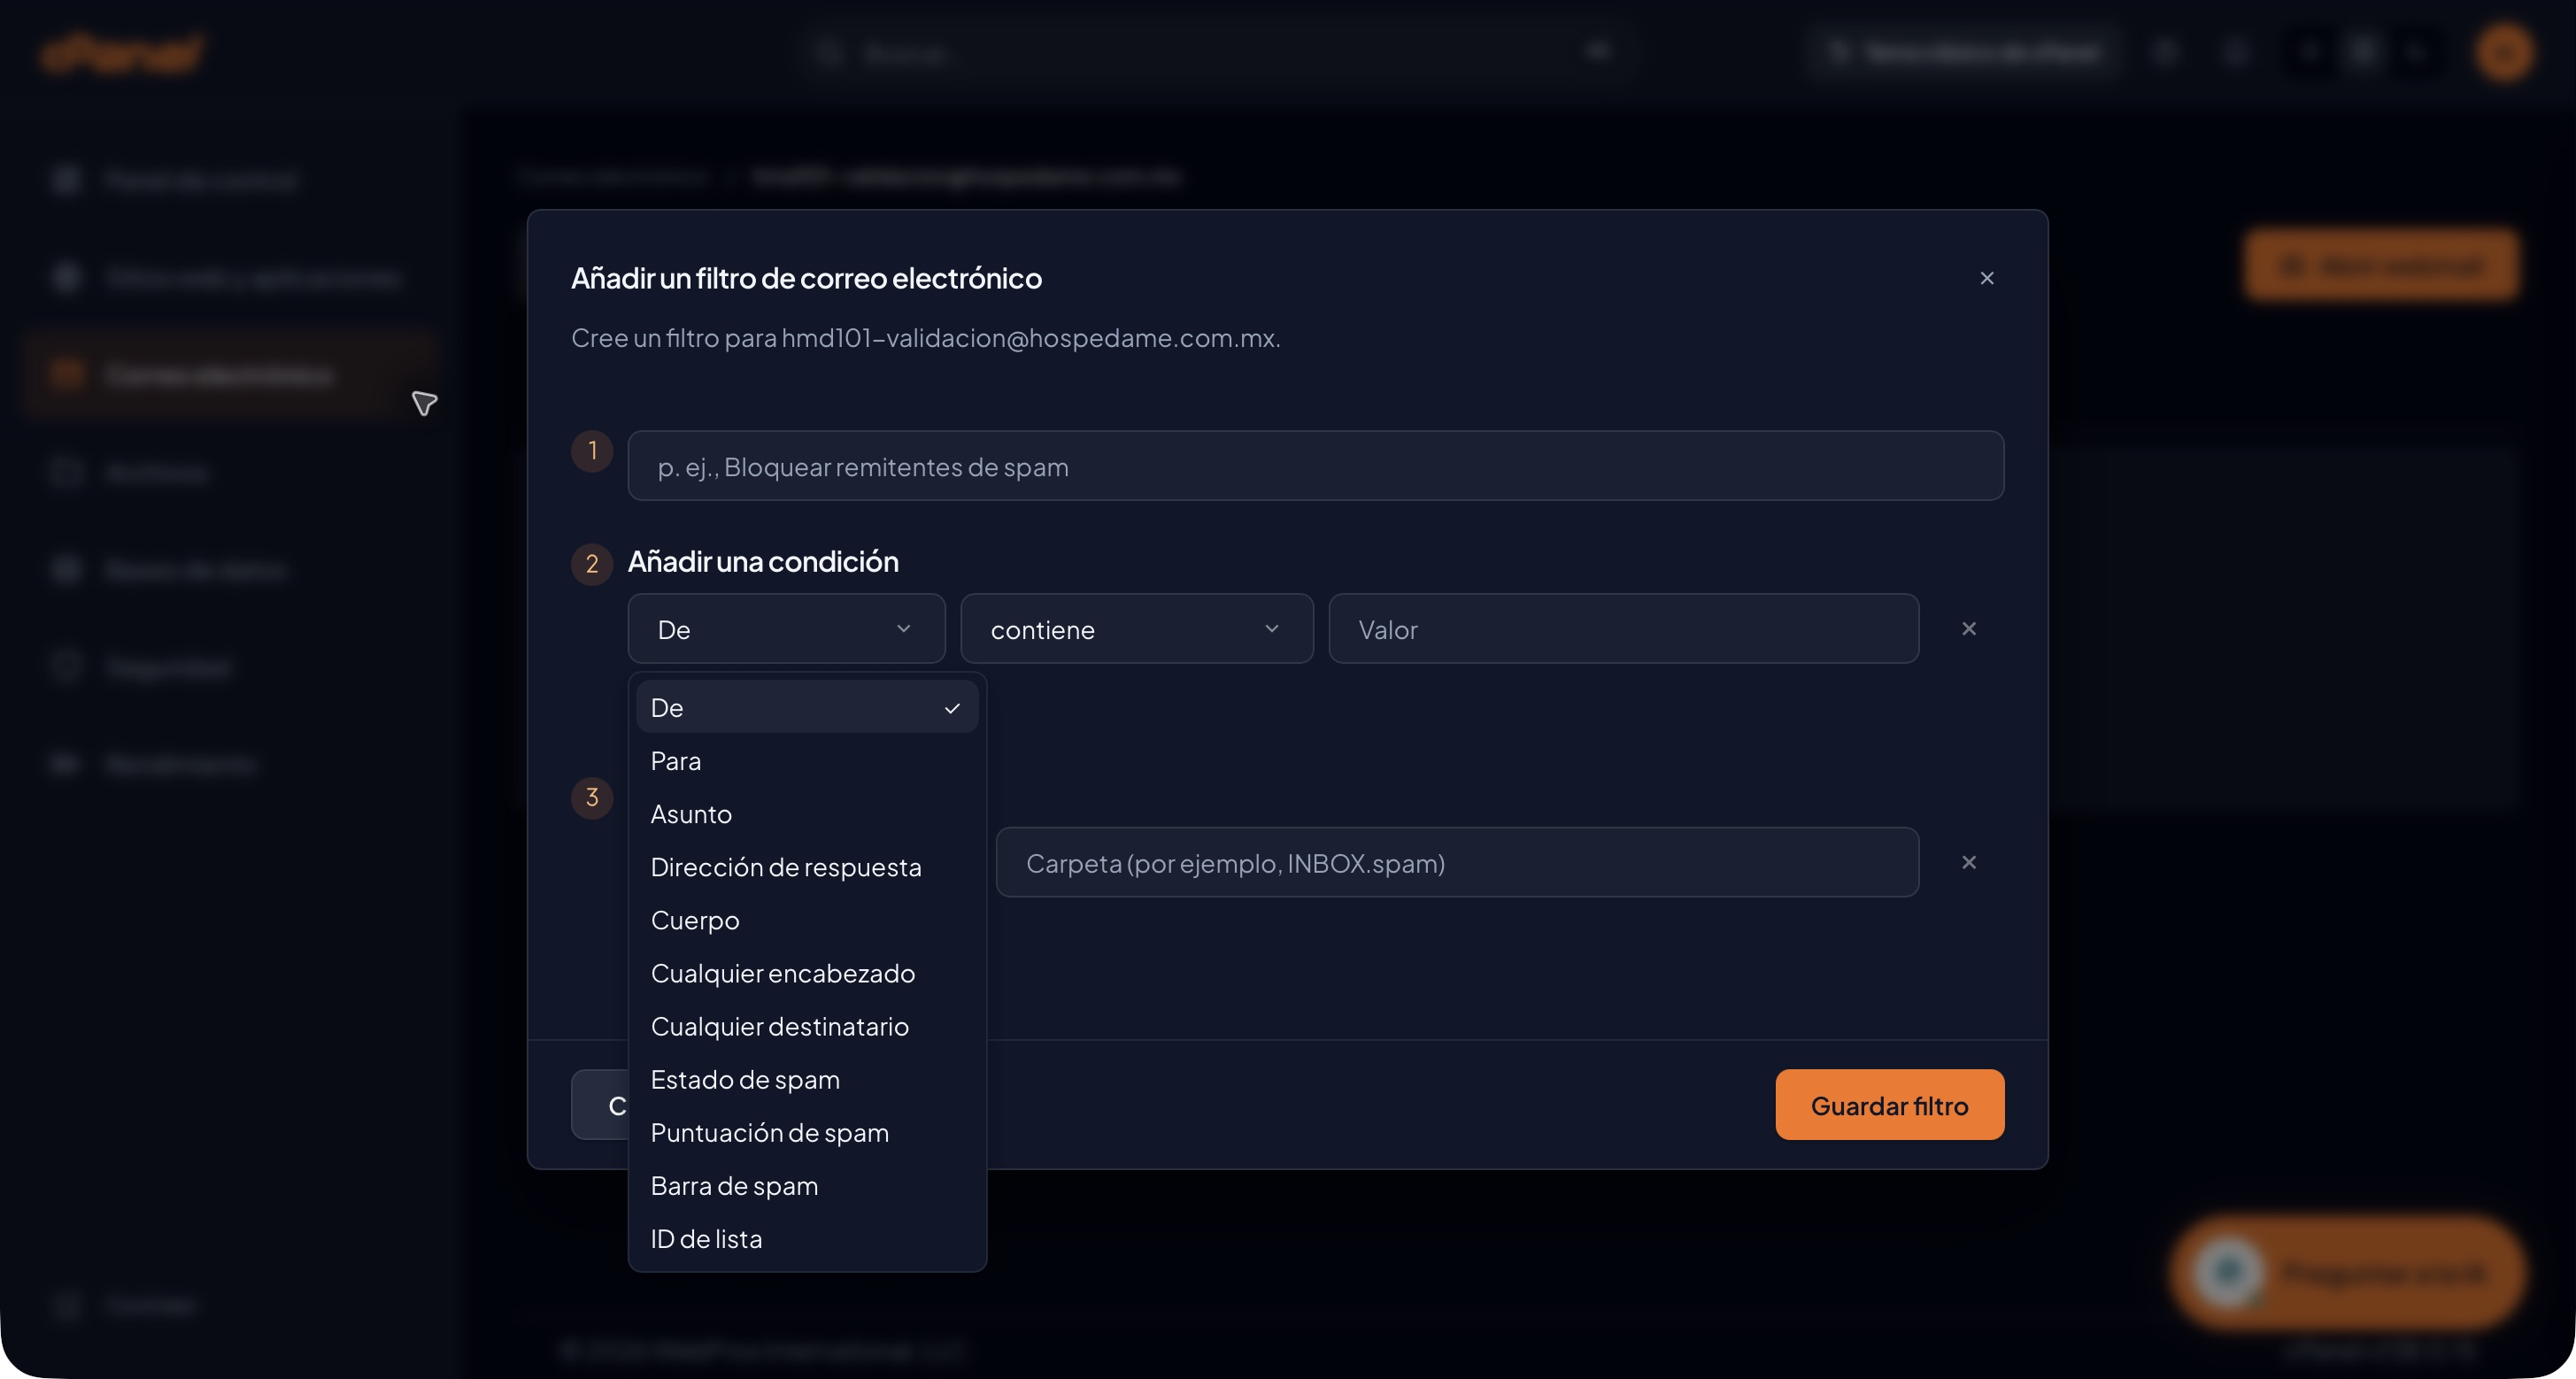Choose the Cuerpo option
Image resolution: width=2576 pixels, height=1379 pixels.
tap(807, 920)
